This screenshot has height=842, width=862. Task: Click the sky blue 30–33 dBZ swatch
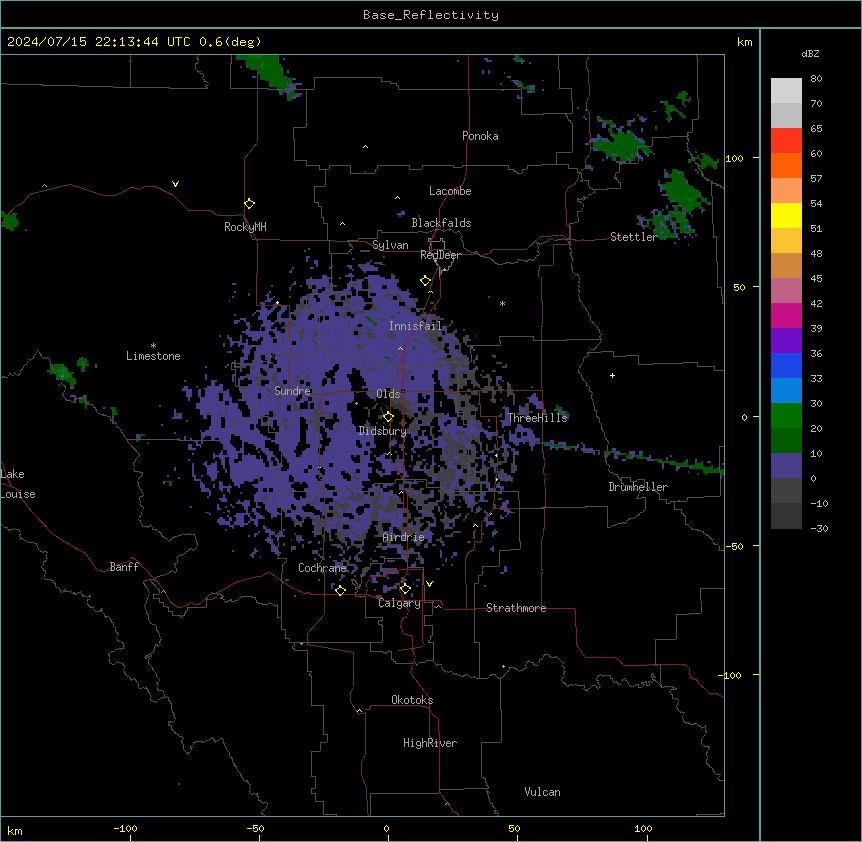[786, 391]
